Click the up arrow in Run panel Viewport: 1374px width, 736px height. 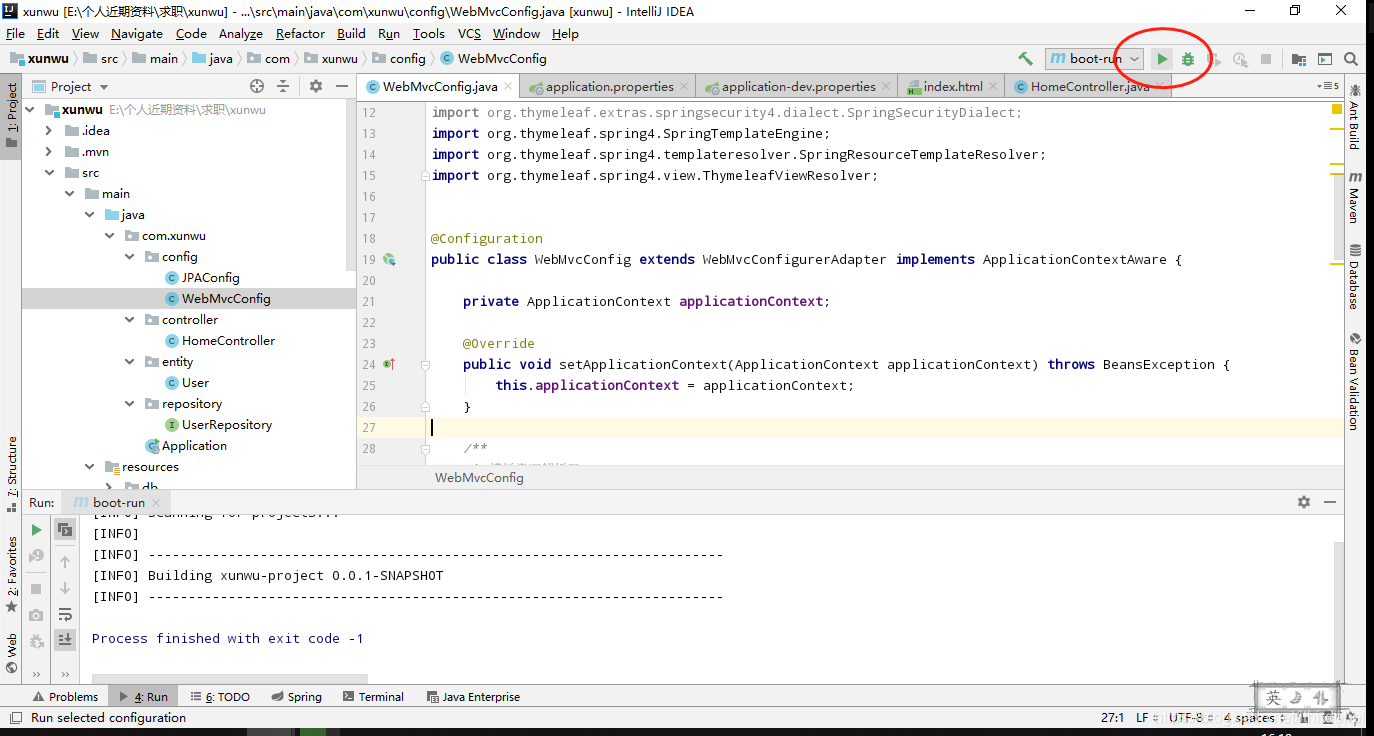pyautogui.click(x=65, y=562)
